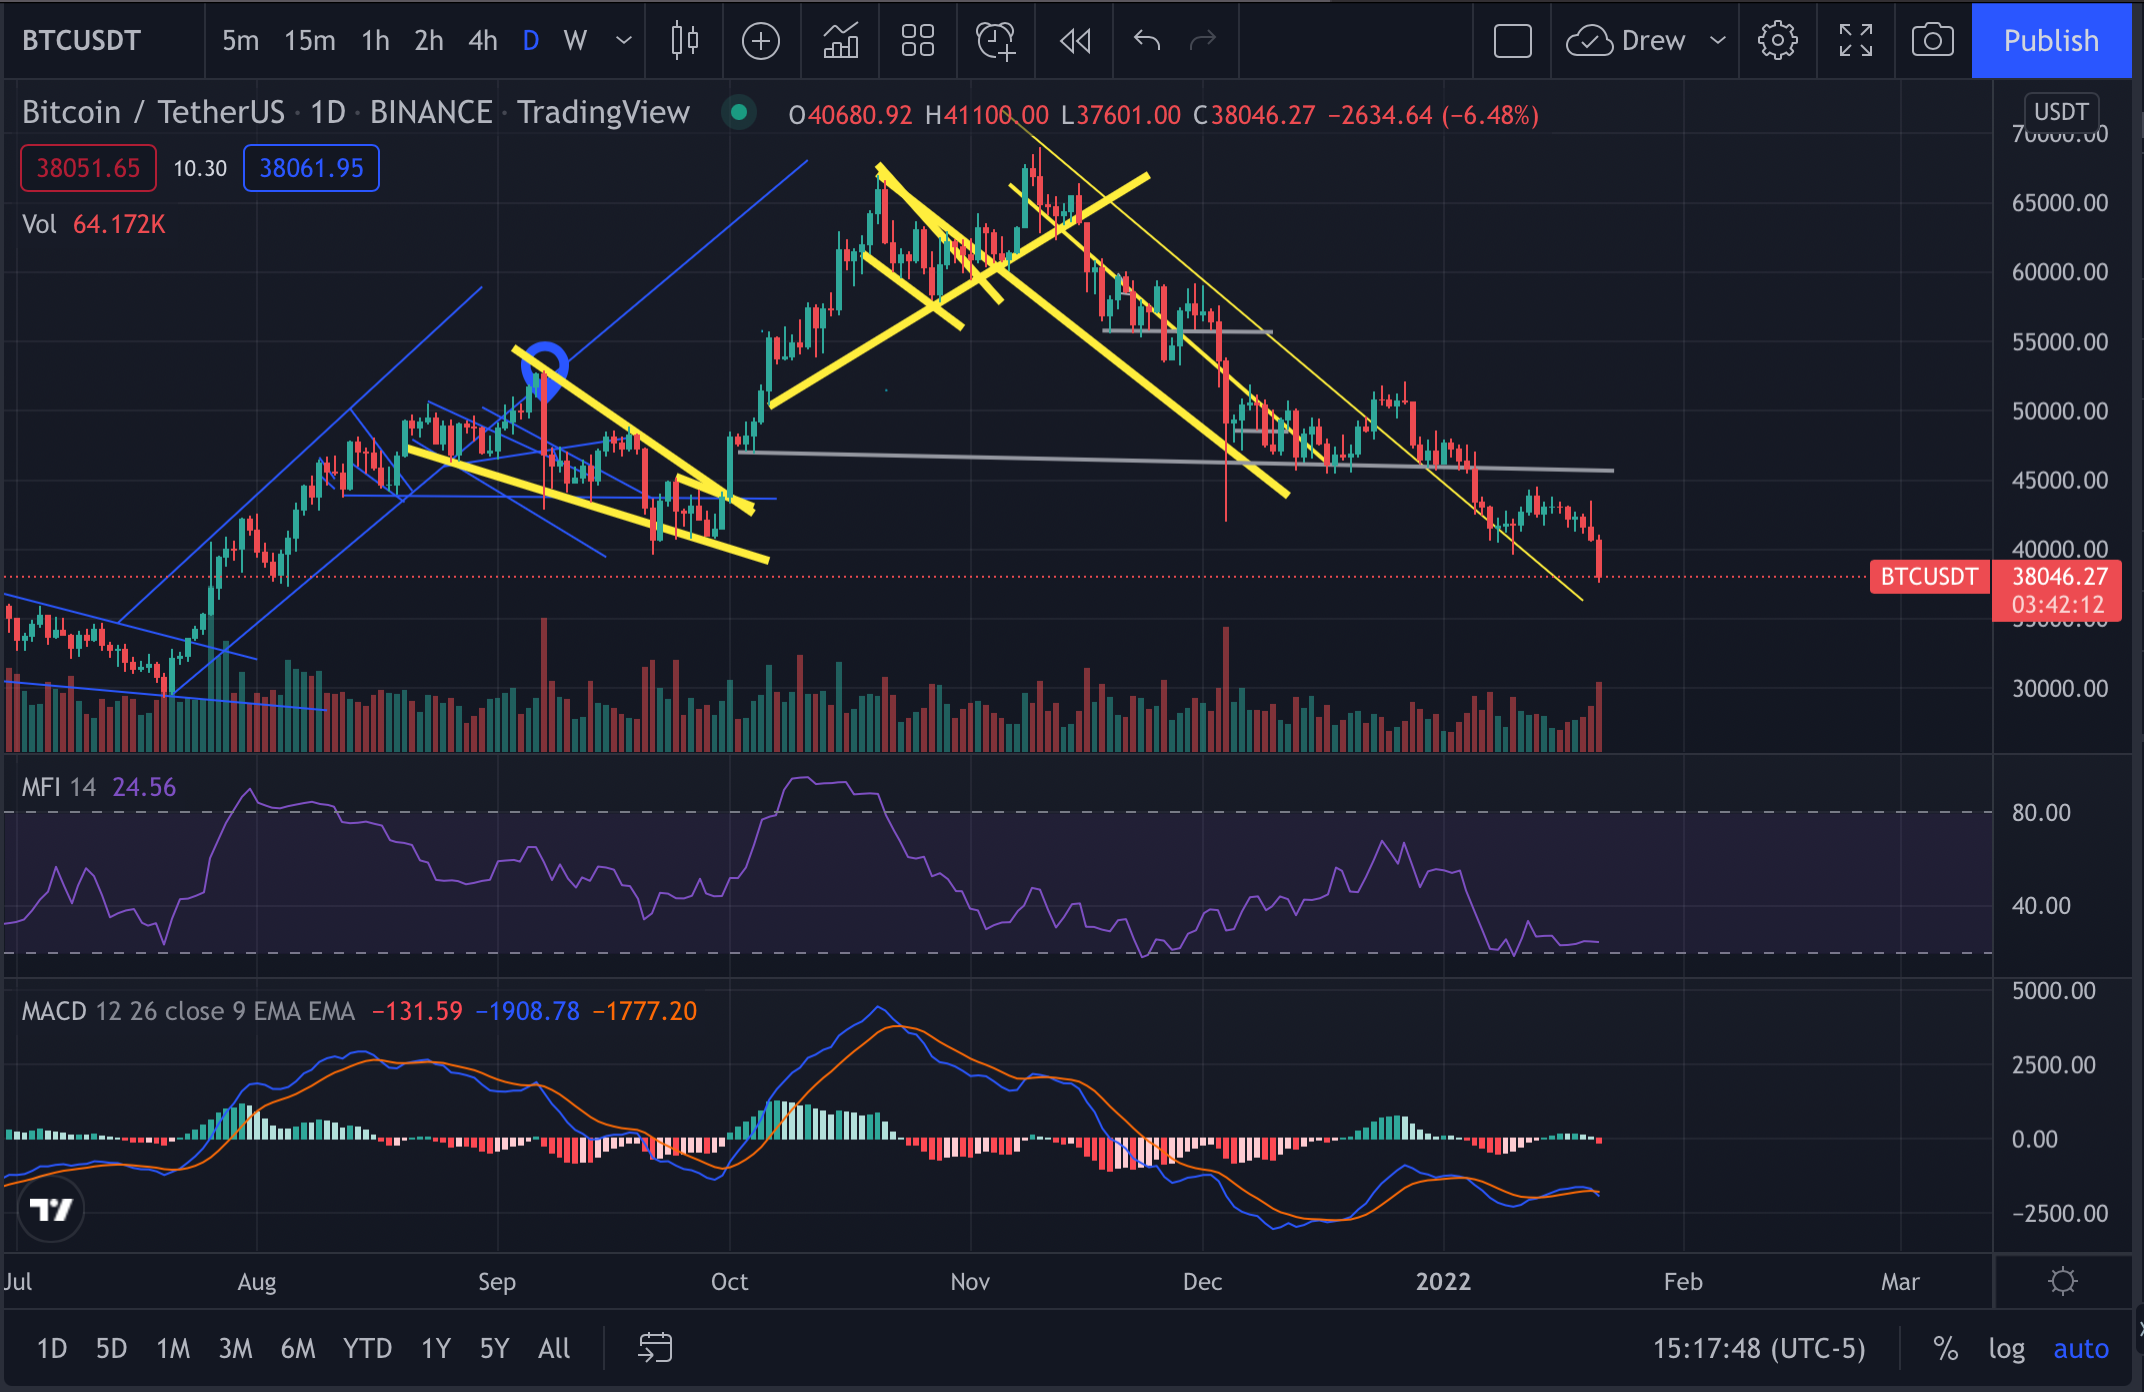Switch to the 5m timeframe
The width and height of the screenshot is (2144, 1392).
tap(240, 41)
